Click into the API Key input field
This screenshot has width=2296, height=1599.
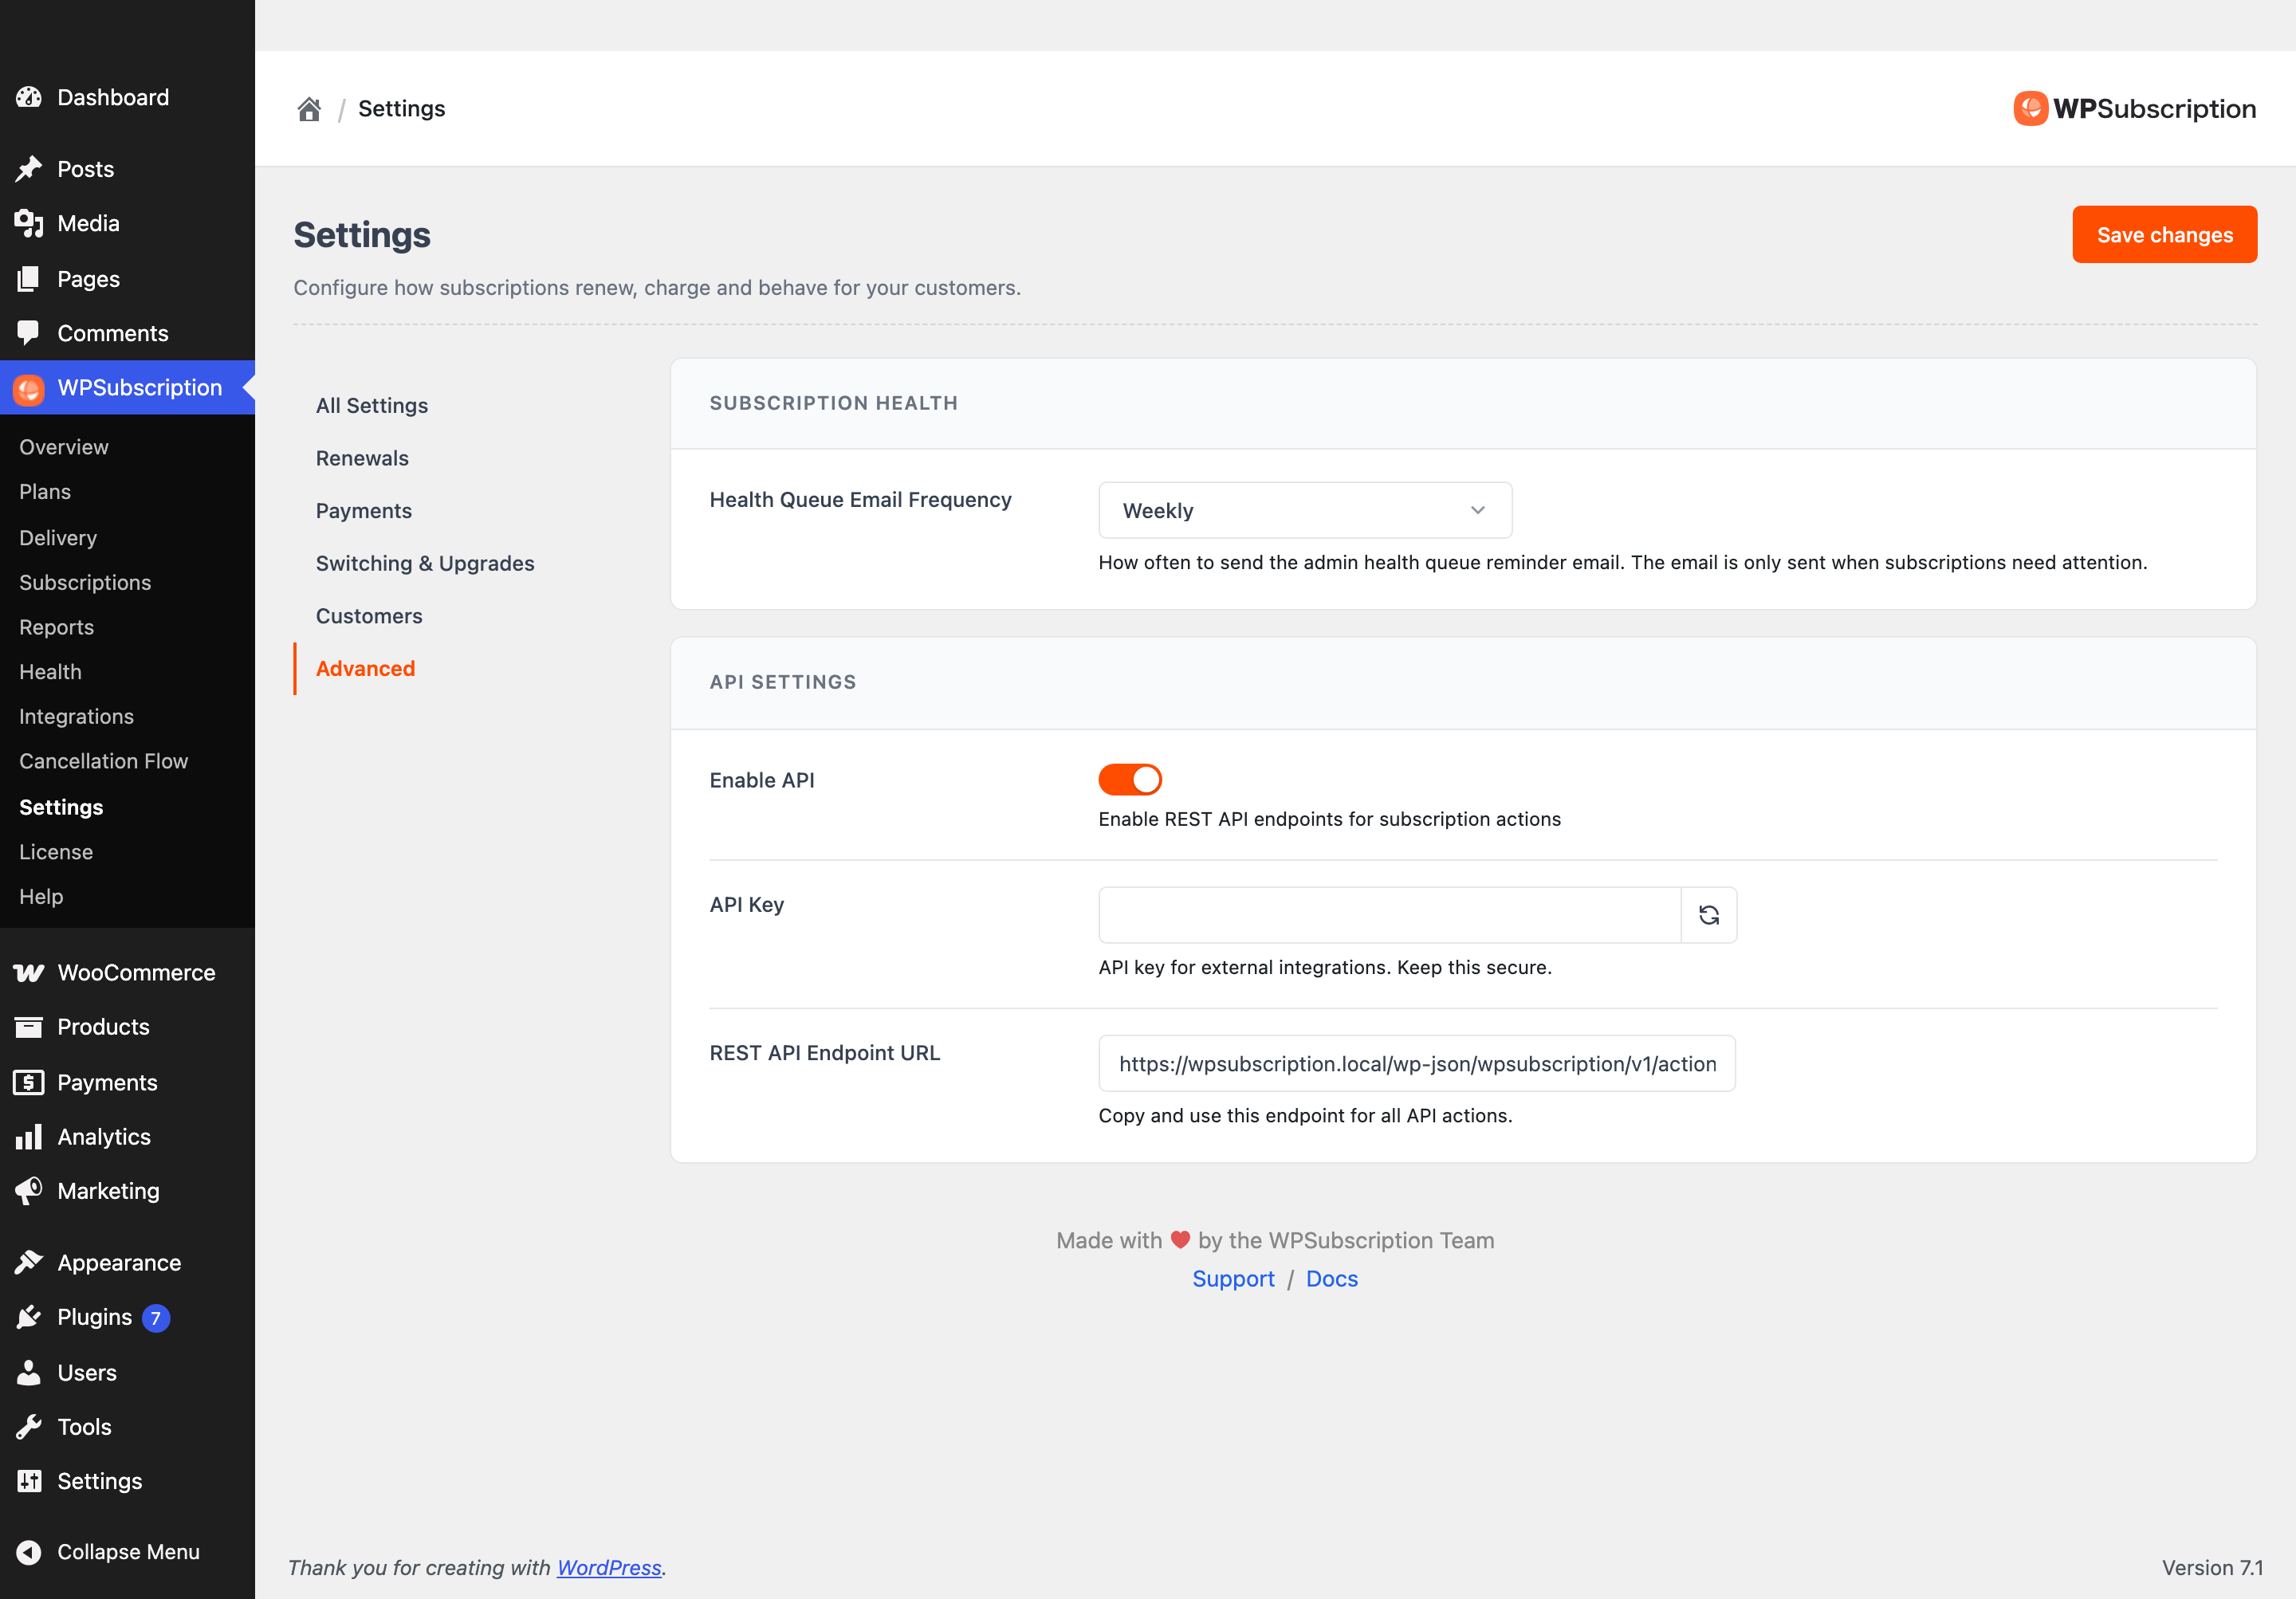click(1389, 915)
